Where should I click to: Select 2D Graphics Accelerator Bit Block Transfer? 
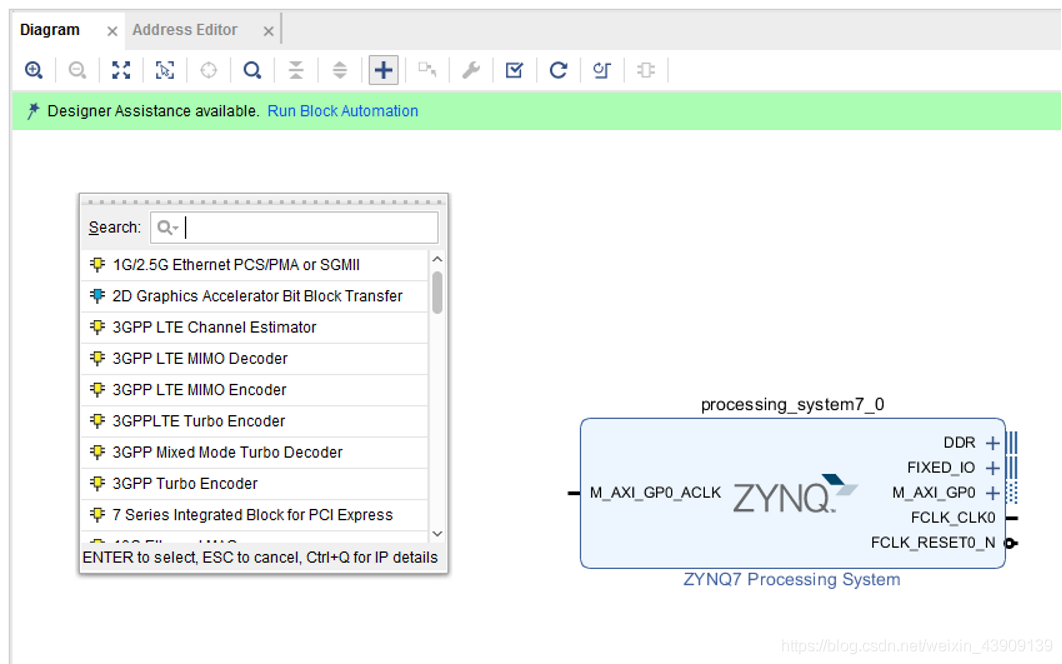tap(255, 296)
